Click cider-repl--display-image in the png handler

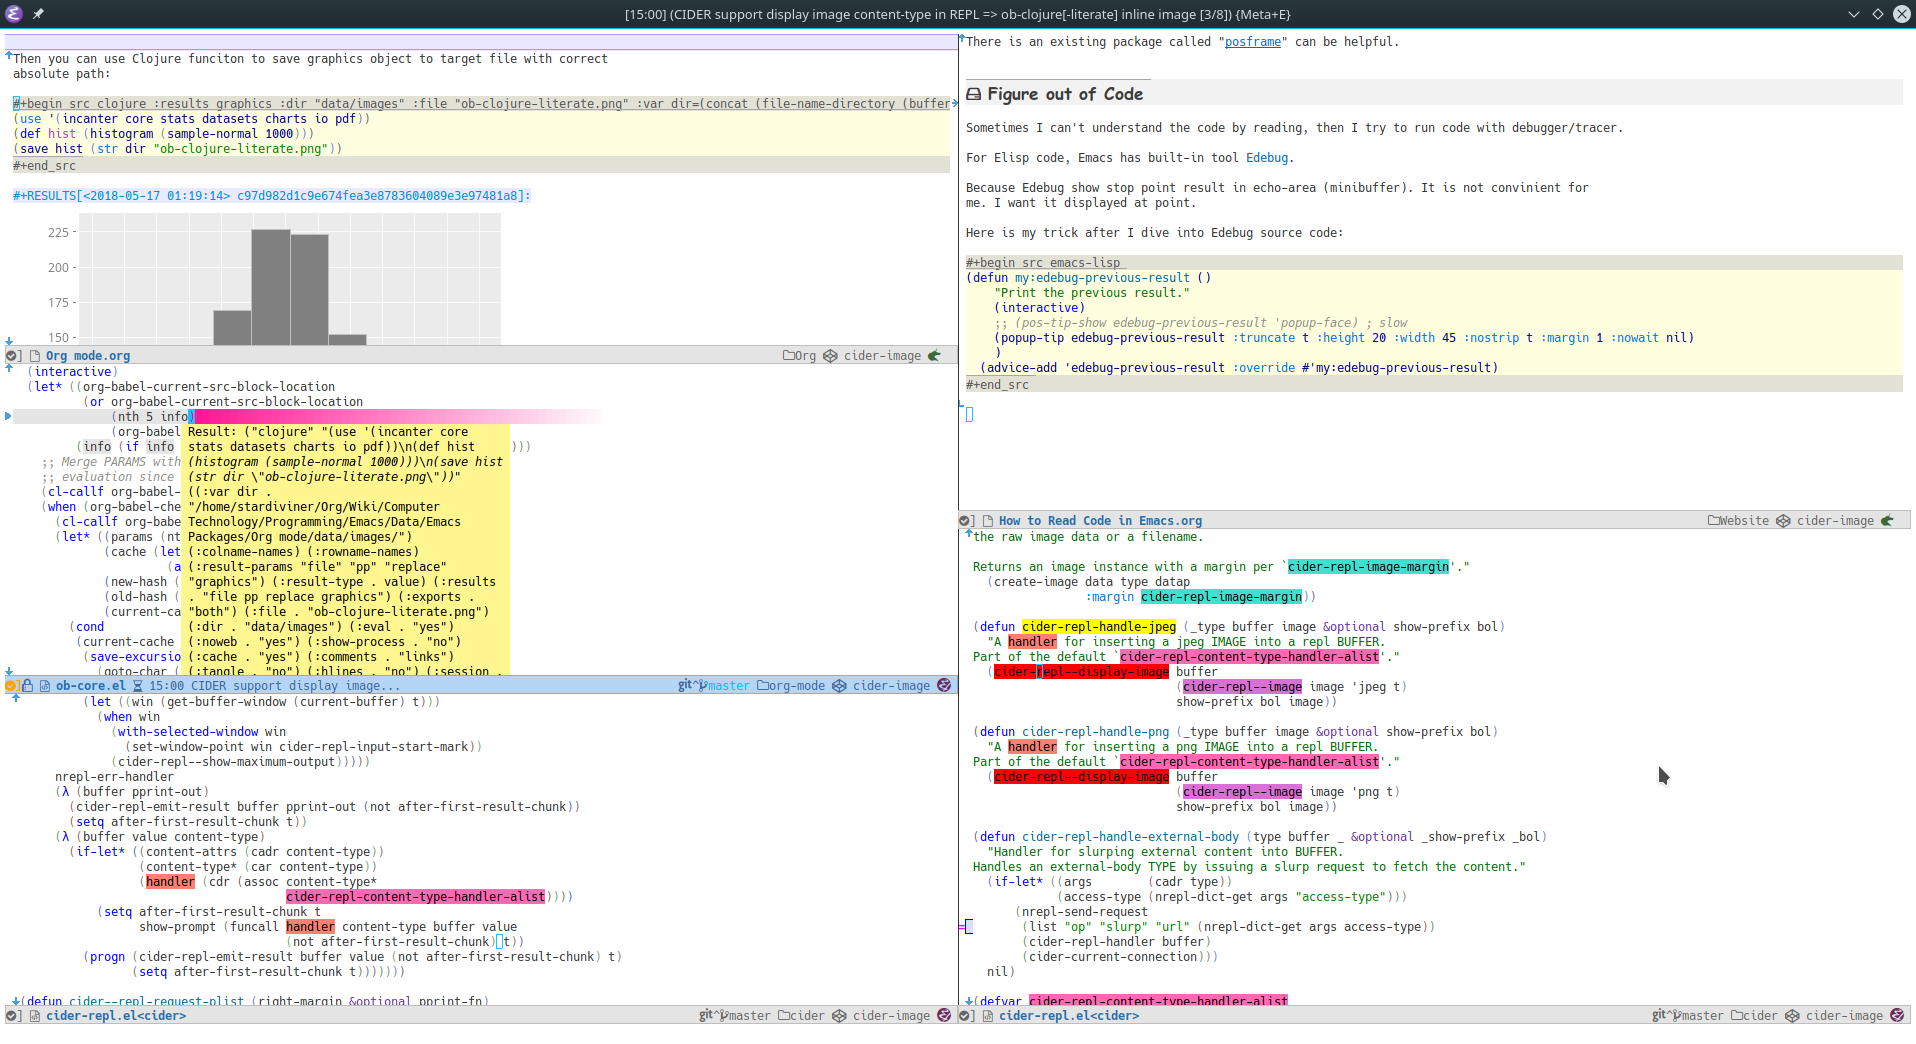click(x=1081, y=777)
